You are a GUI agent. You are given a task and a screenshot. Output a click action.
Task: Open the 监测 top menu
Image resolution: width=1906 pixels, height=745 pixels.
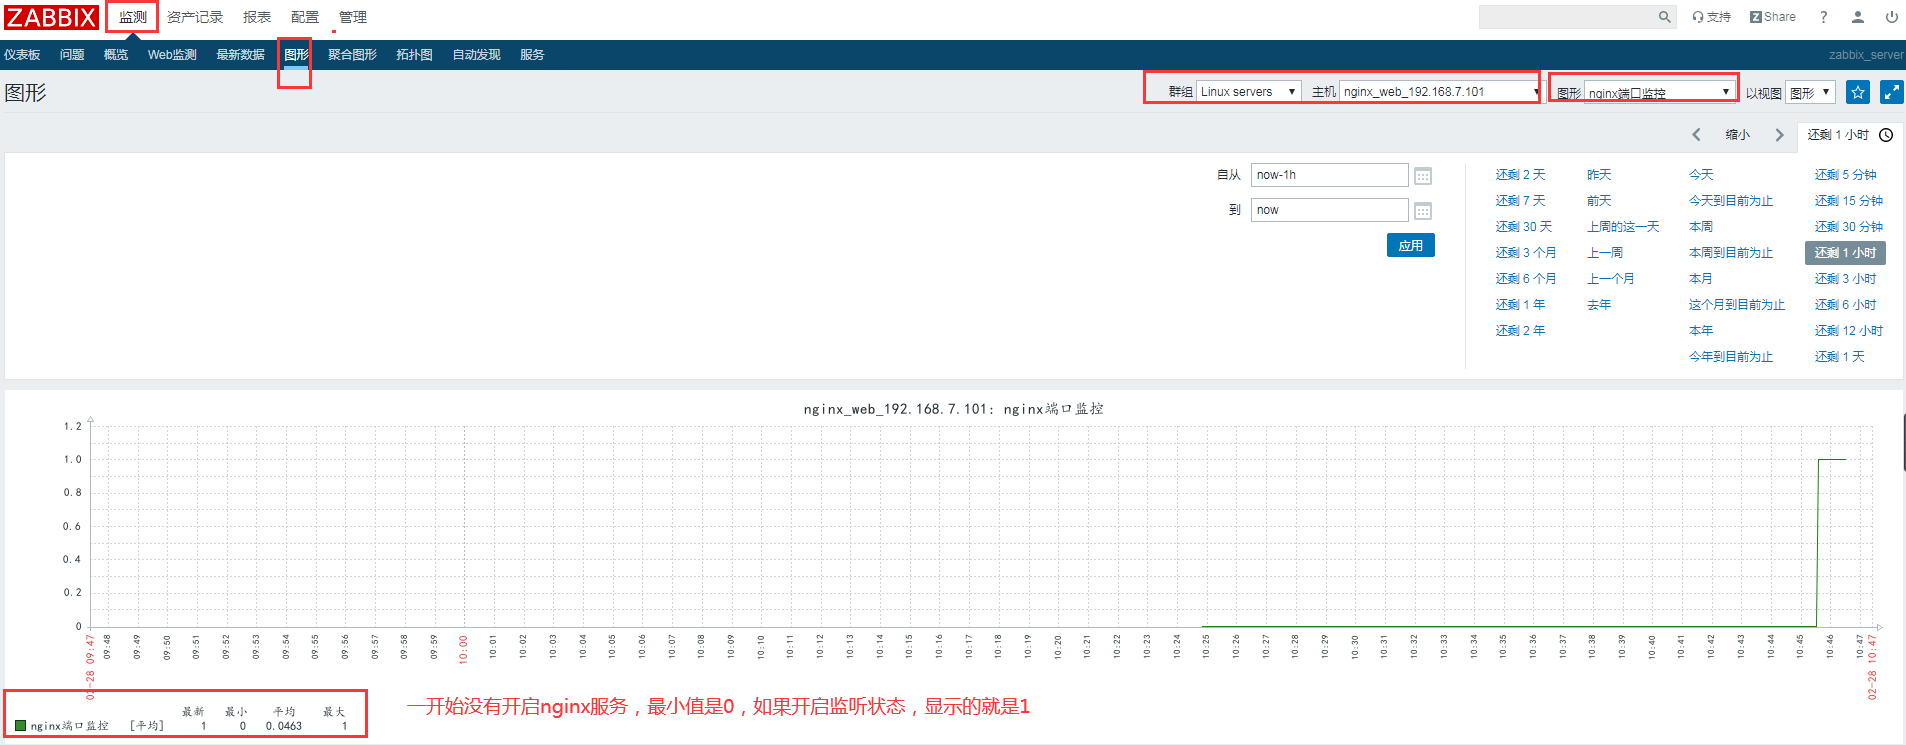(x=132, y=17)
